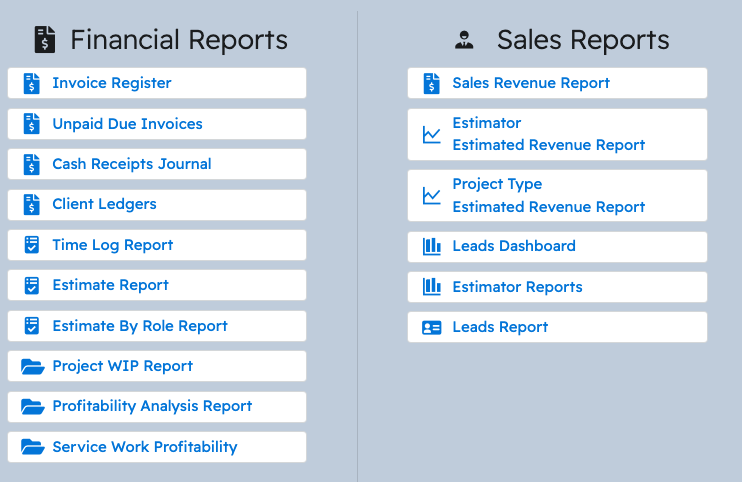This screenshot has height=482, width=742.
Task: Click the Financial Reports heading text
Action: (x=179, y=40)
